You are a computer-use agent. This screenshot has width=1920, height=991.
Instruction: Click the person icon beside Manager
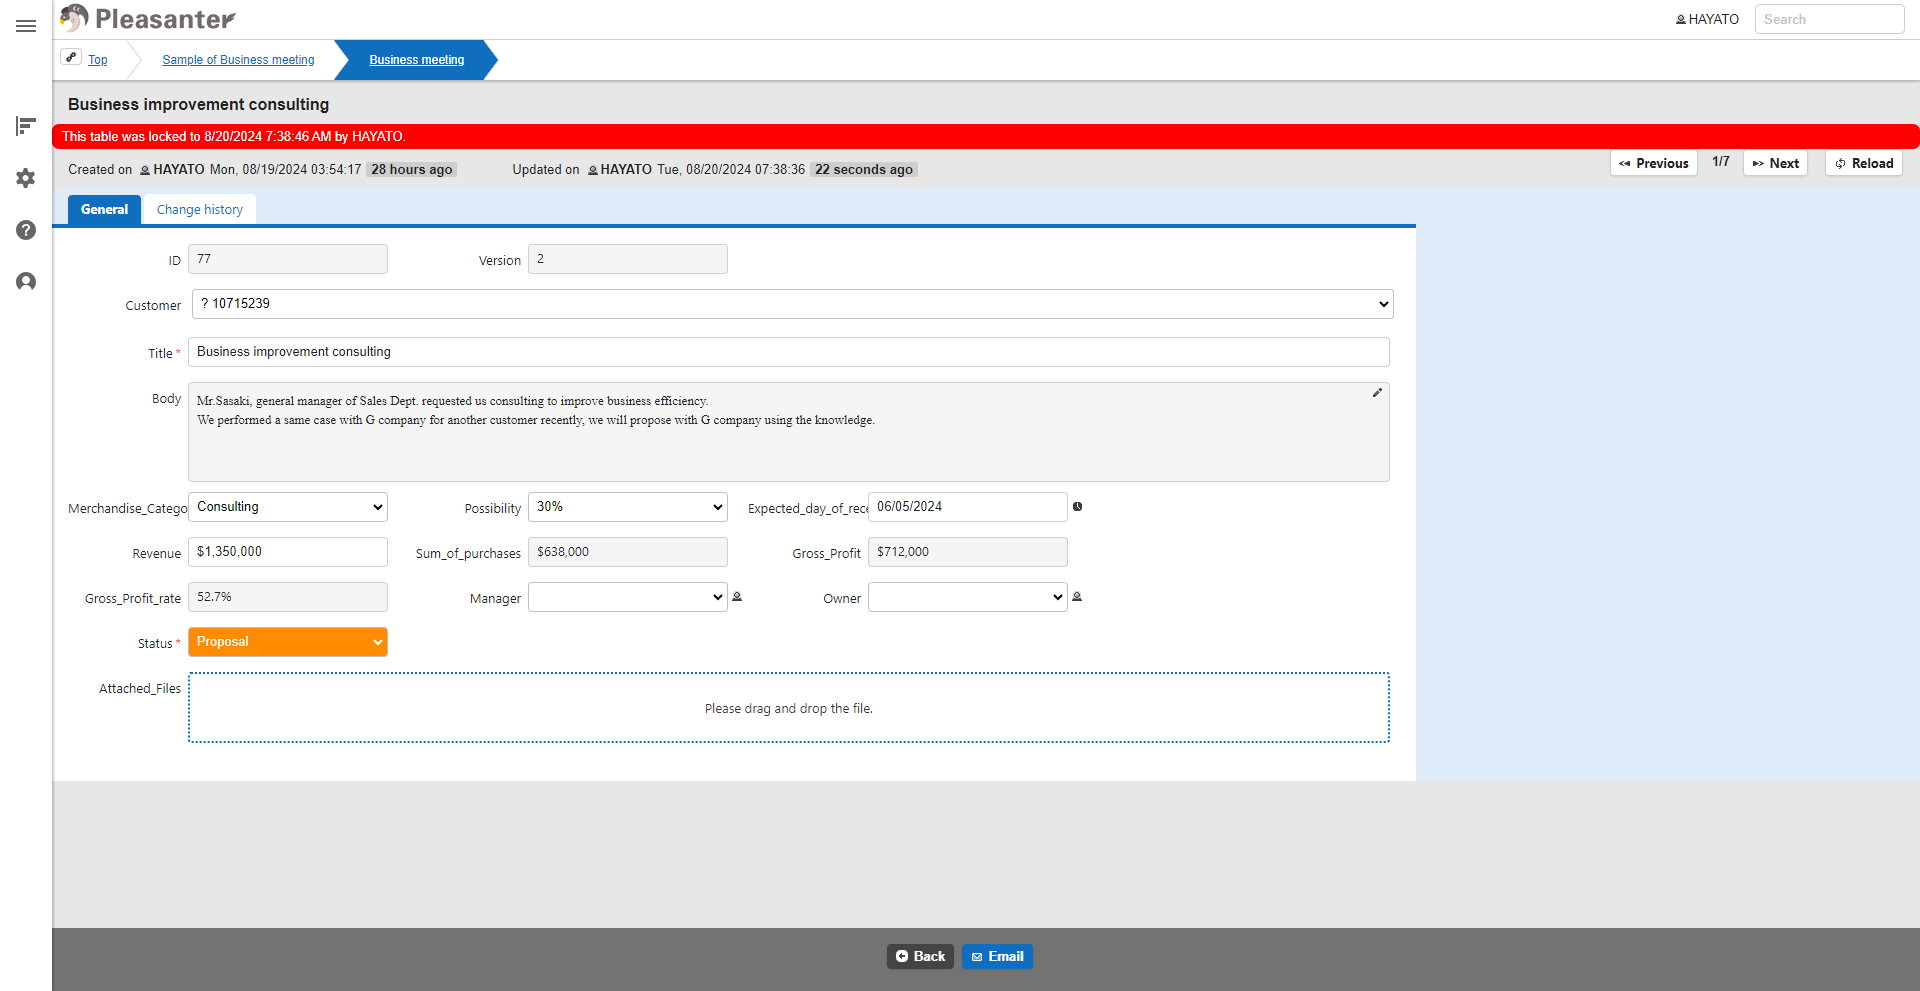tap(737, 597)
